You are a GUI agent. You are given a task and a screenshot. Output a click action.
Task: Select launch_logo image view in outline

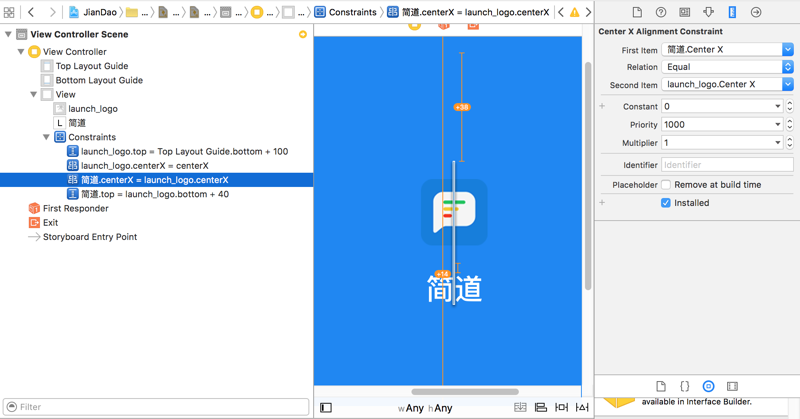click(93, 109)
